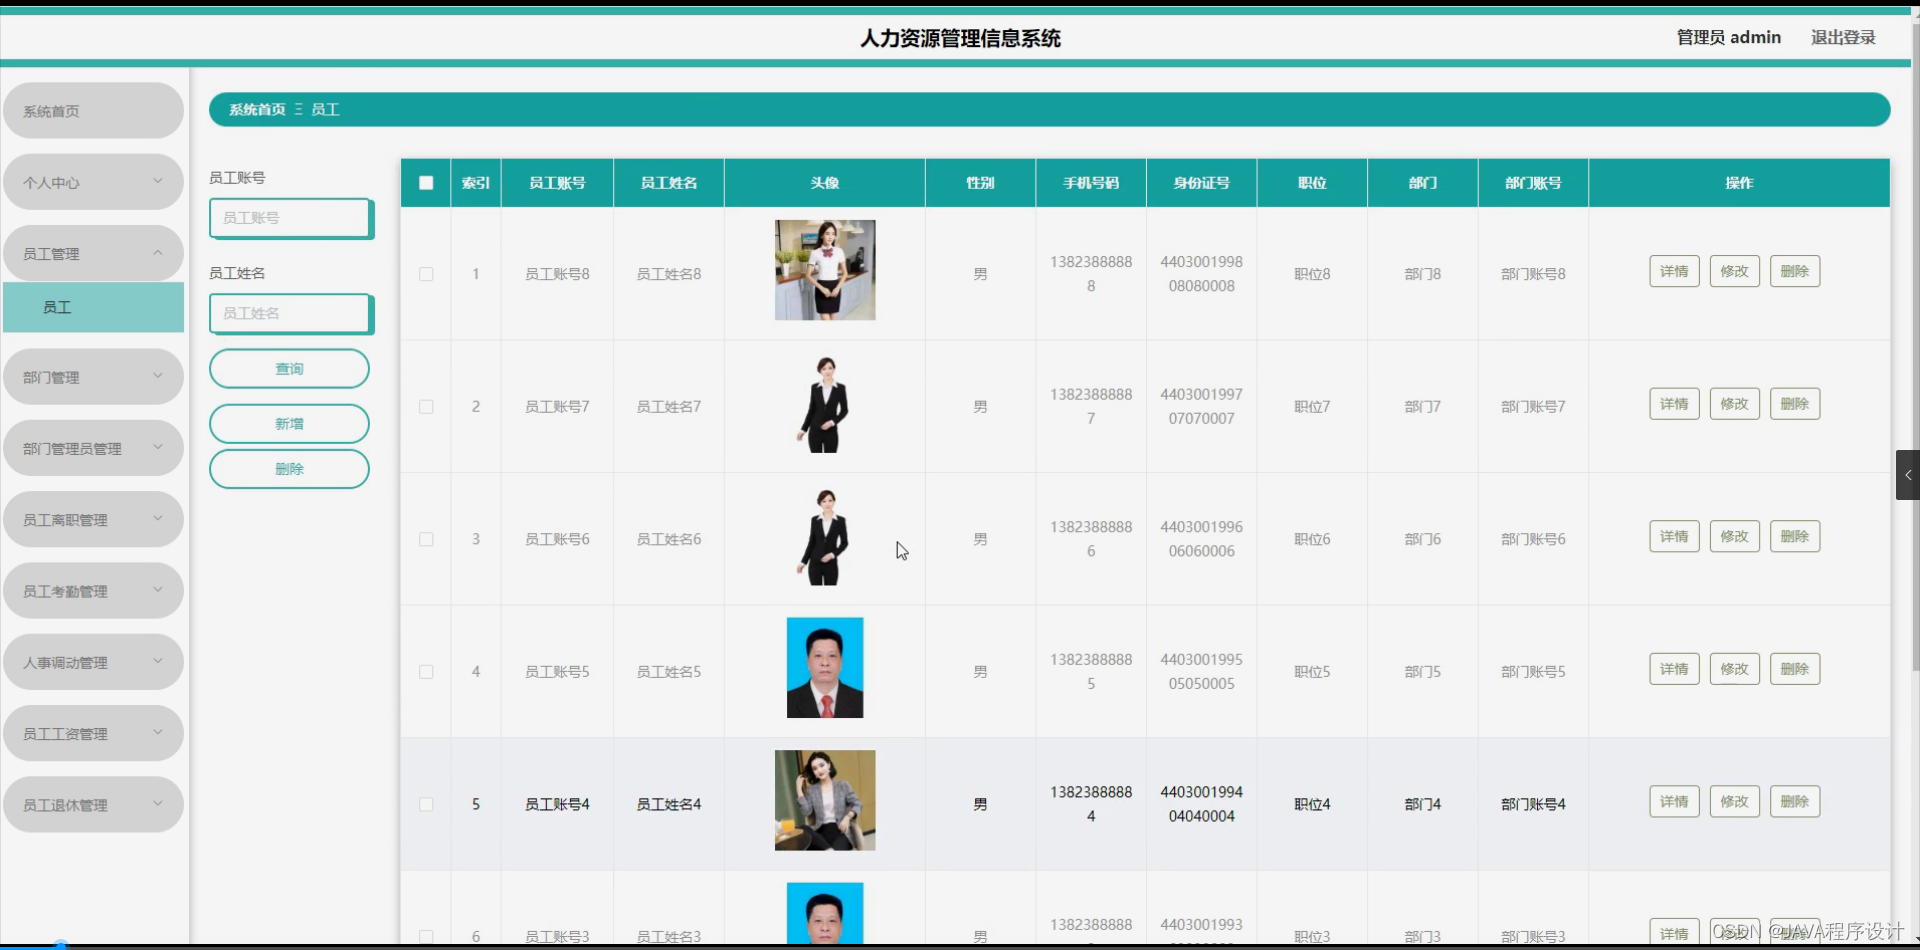The width and height of the screenshot is (1920, 950).
Task: Click the 部门7 cell
Action: pyautogui.click(x=1423, y=407)
